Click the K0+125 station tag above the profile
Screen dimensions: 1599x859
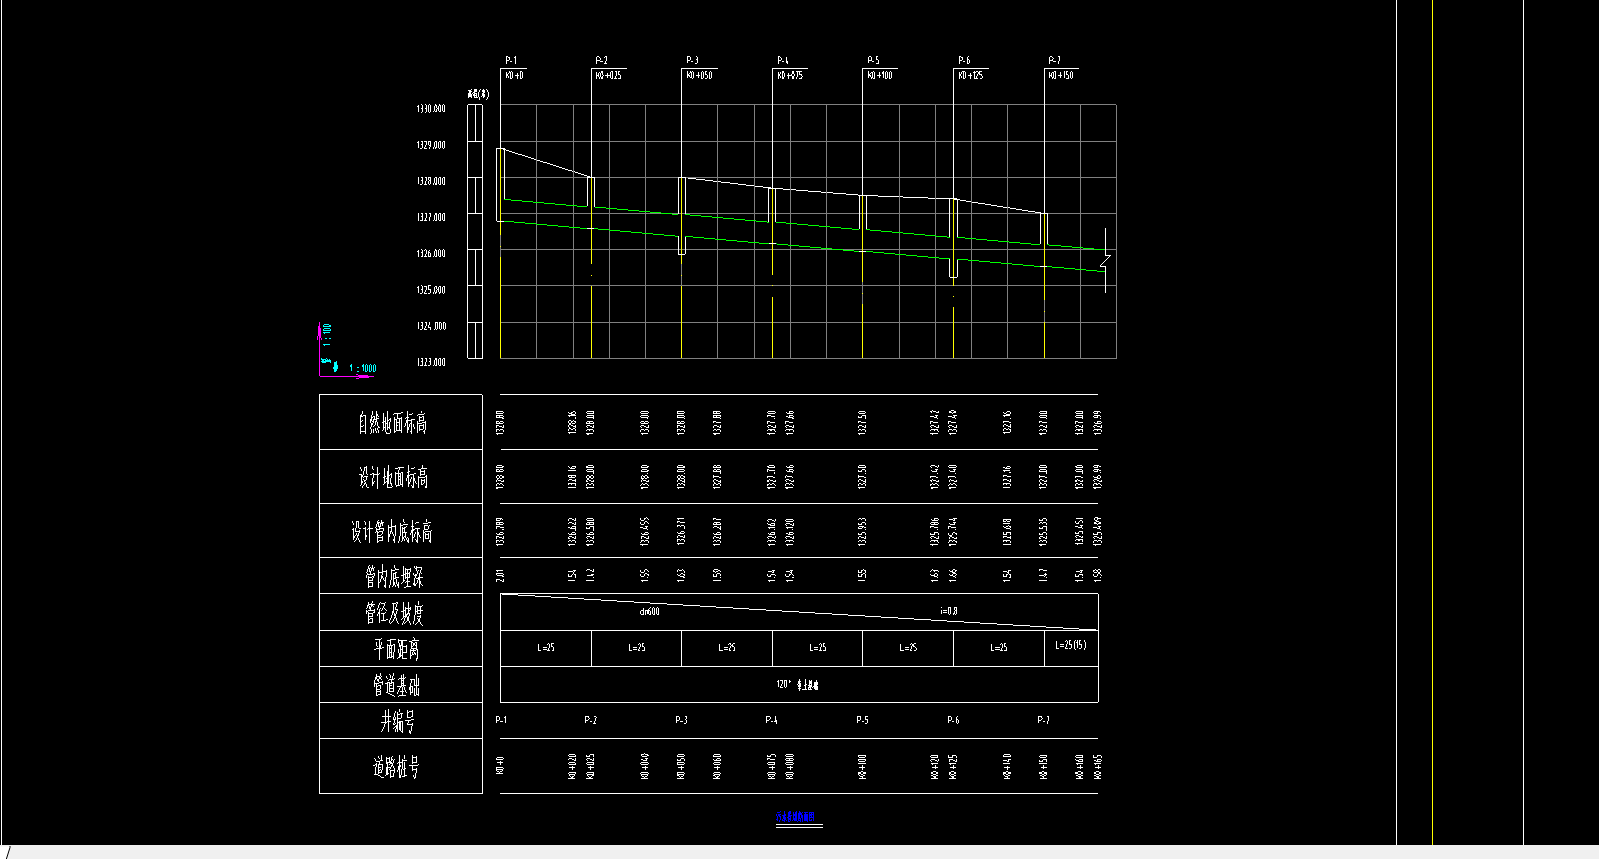[x=971, y=75]
